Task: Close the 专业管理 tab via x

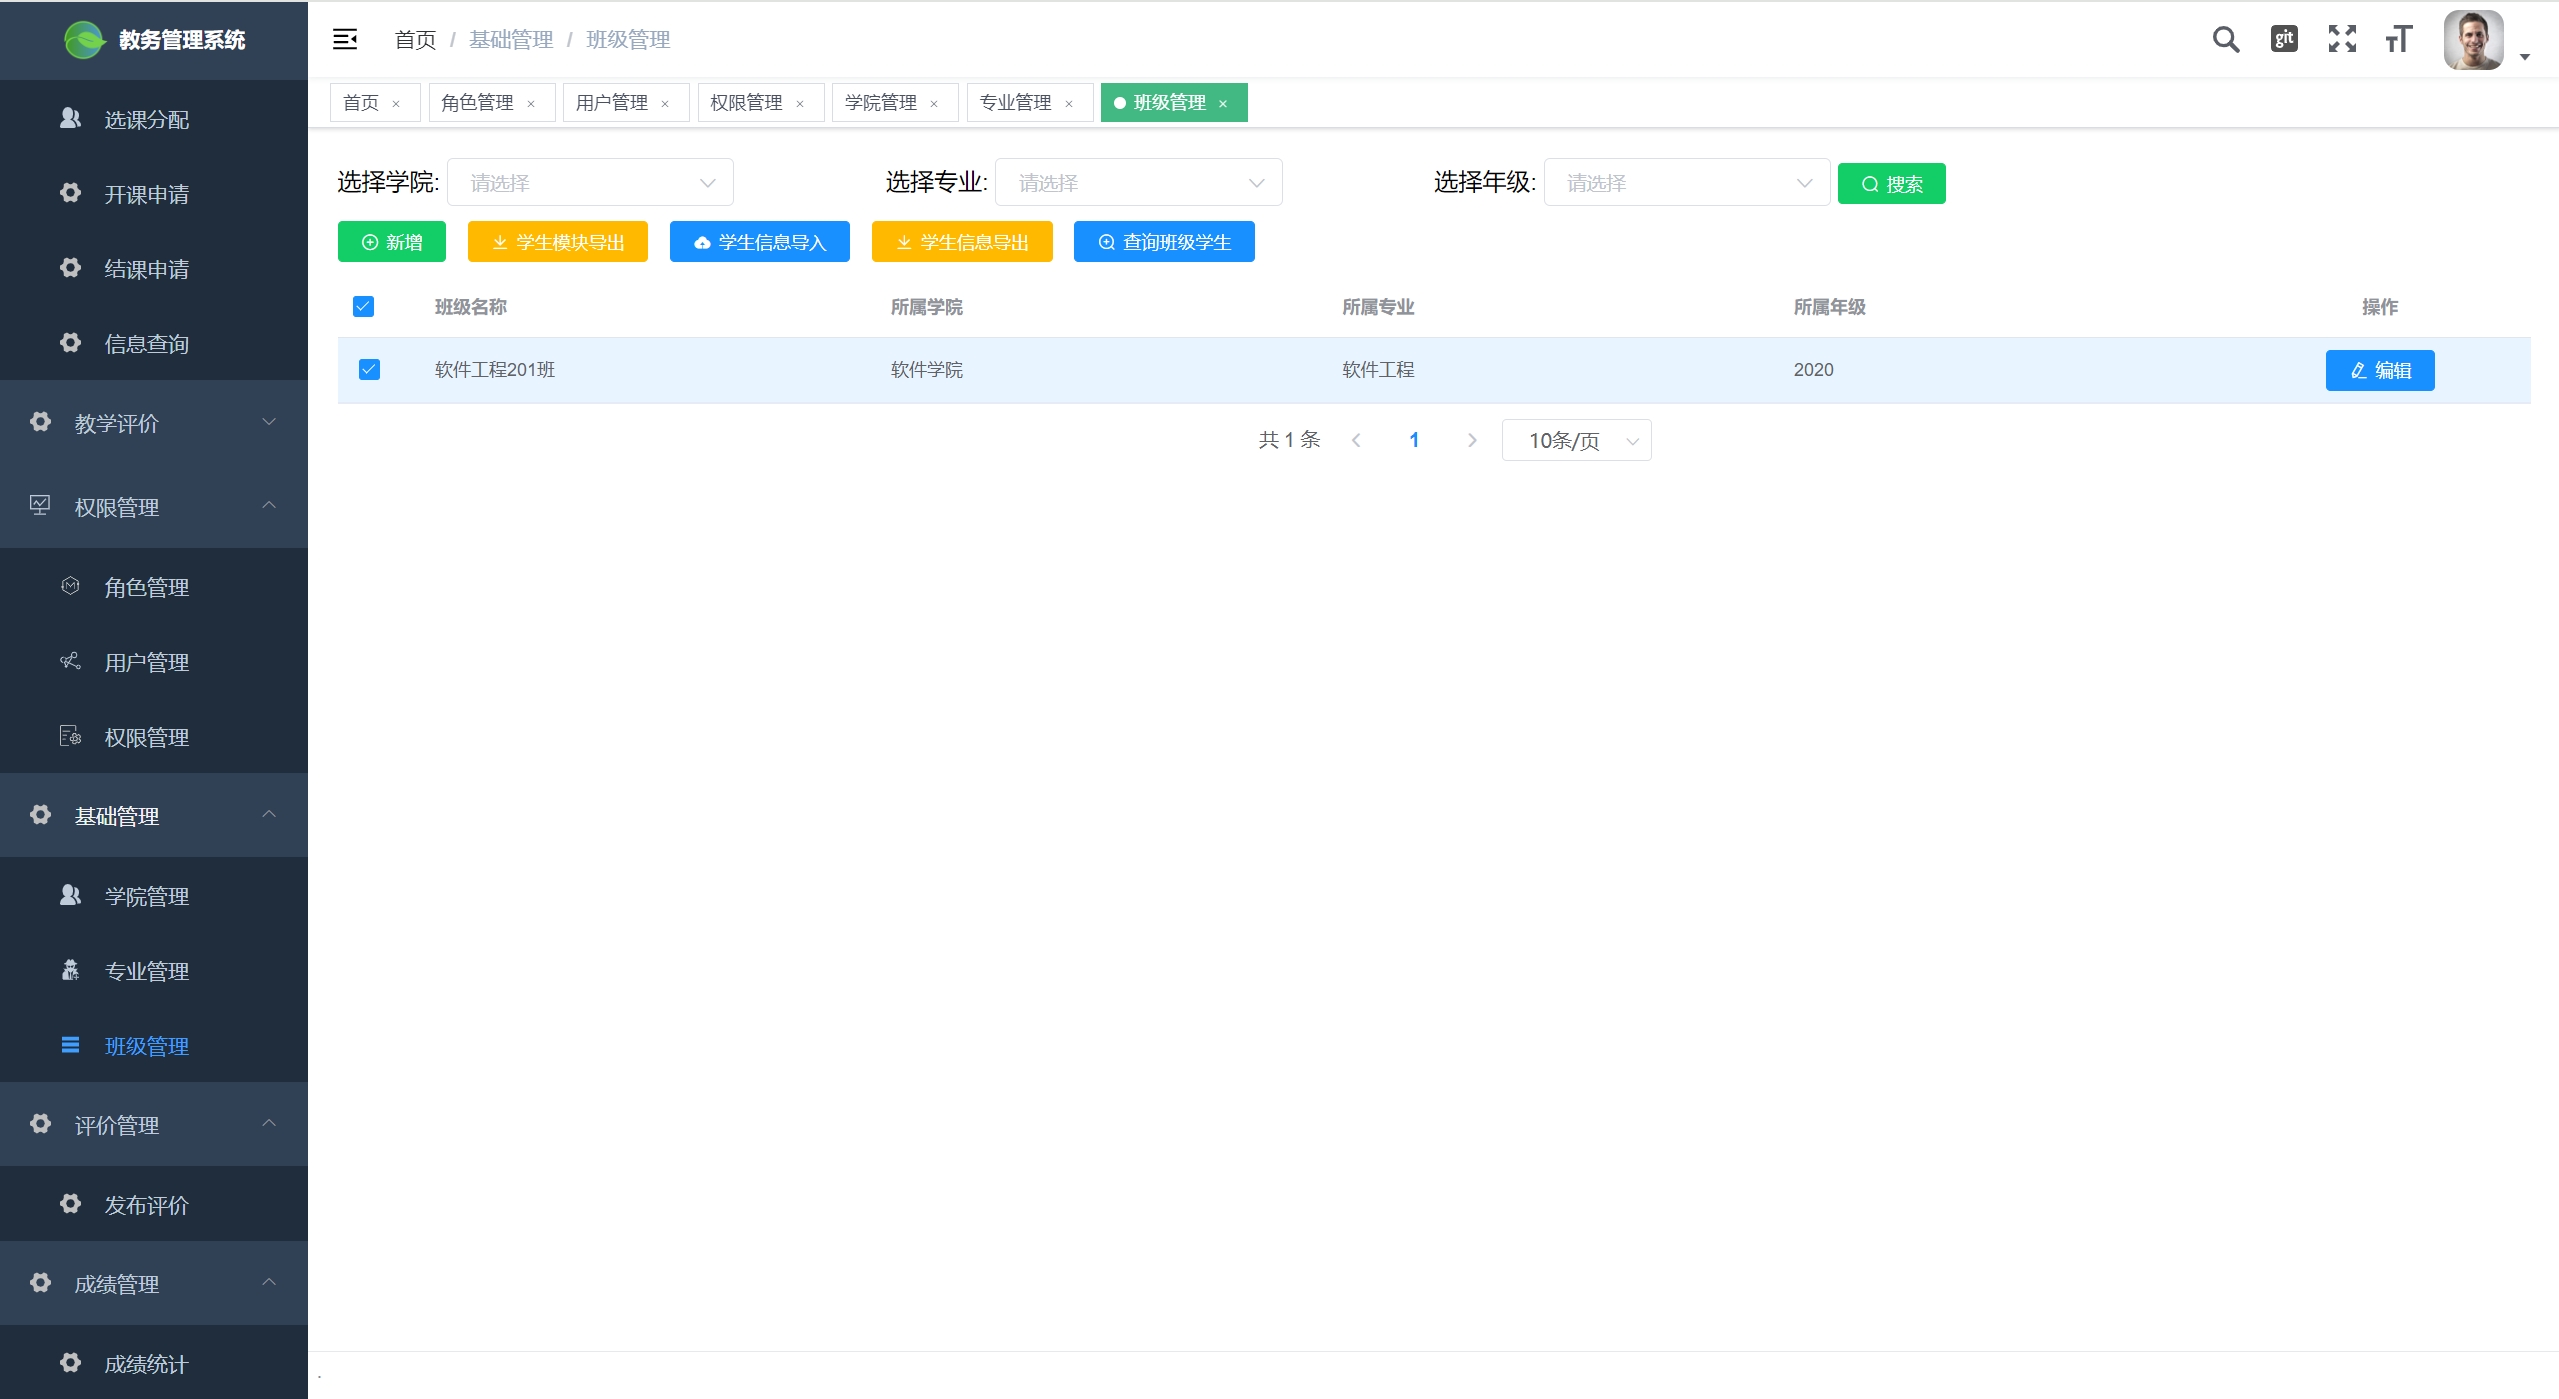Action: pos(1069,104)
